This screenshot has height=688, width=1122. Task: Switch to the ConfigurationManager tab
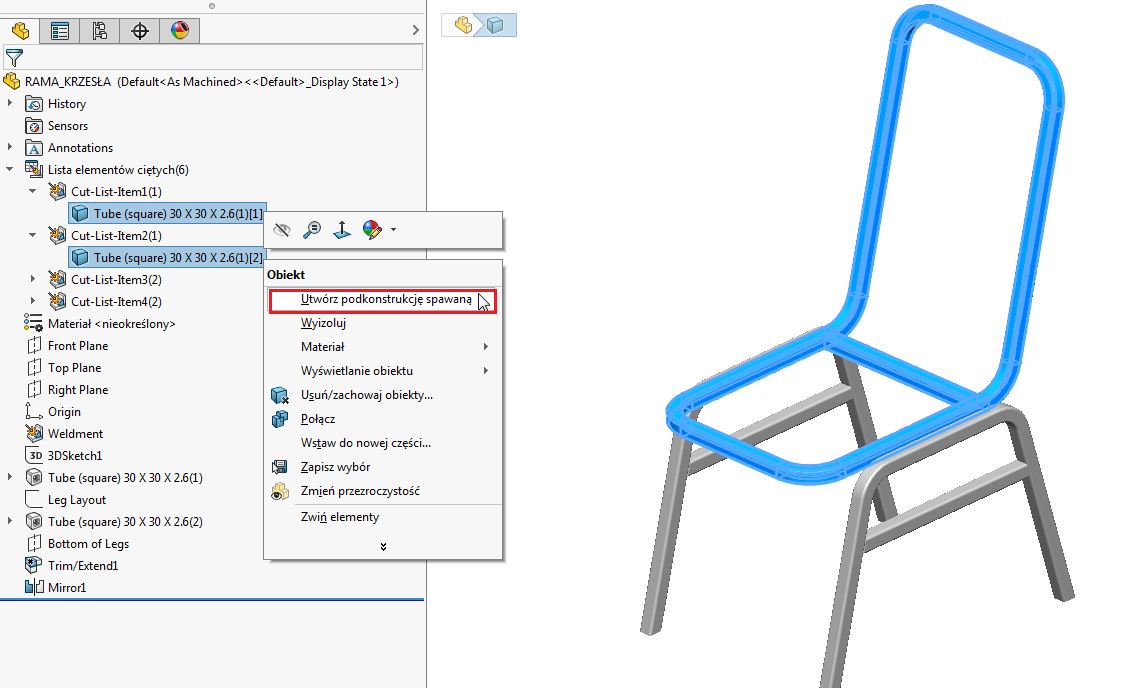coord(100,31)
